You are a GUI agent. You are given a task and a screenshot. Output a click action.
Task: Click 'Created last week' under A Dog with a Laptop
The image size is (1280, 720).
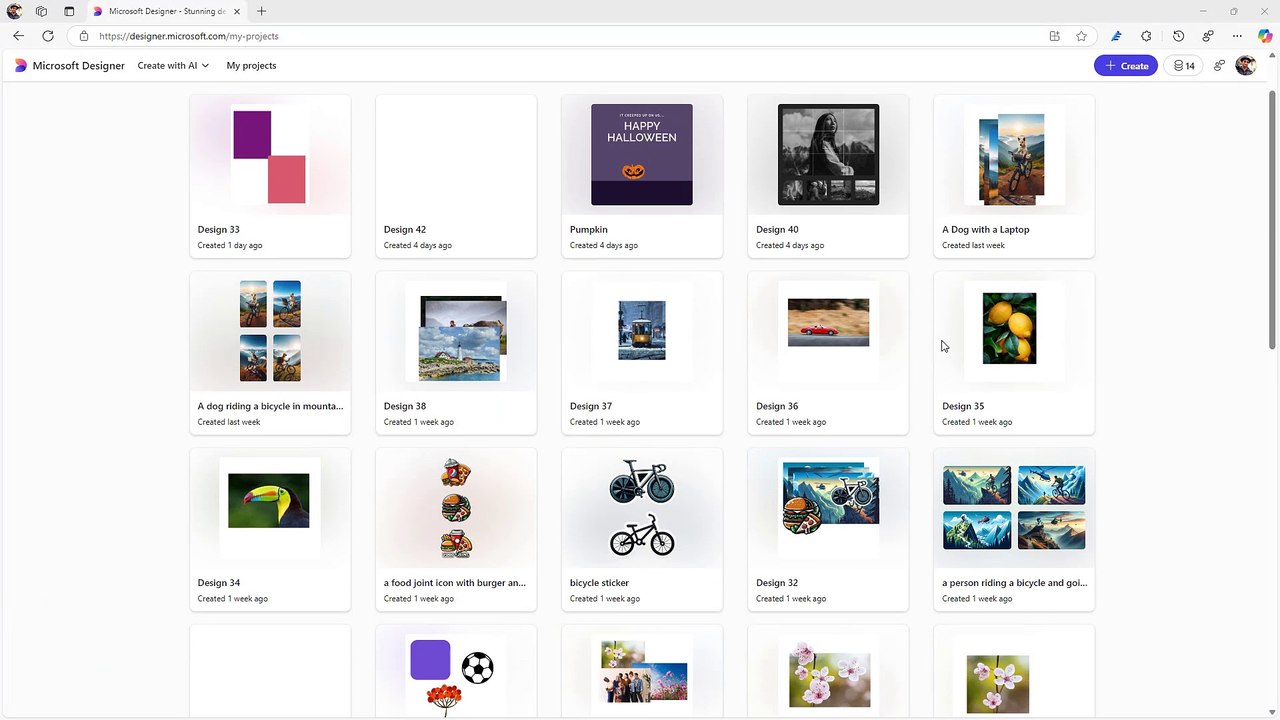point(973,245)
